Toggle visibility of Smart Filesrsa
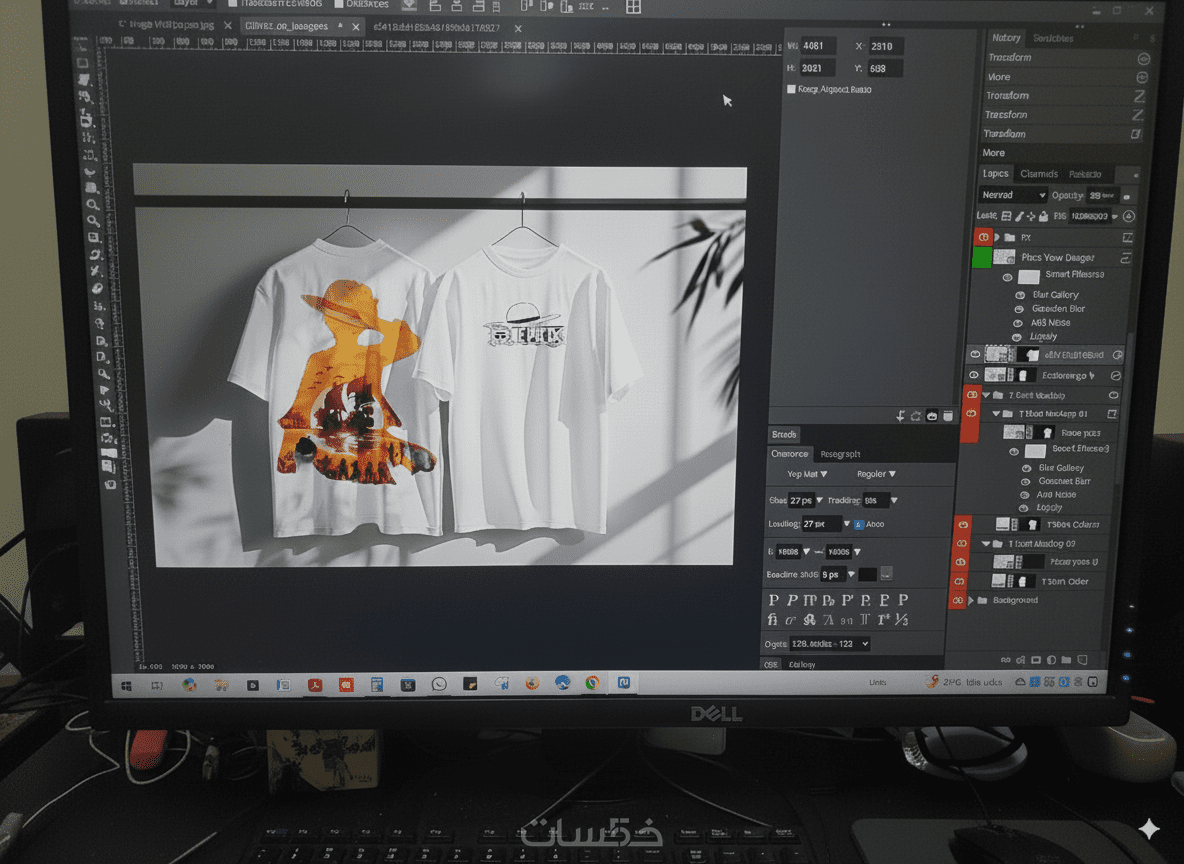This screenshot has height=864, width=1184. coord(1007,277)
